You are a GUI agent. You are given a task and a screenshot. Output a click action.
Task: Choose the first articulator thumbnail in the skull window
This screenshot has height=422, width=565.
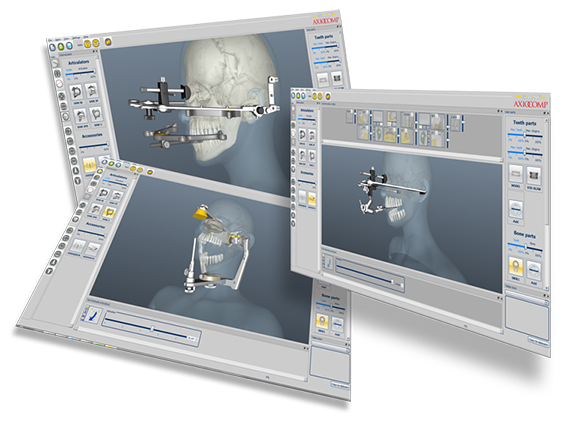tap(77, 93)
